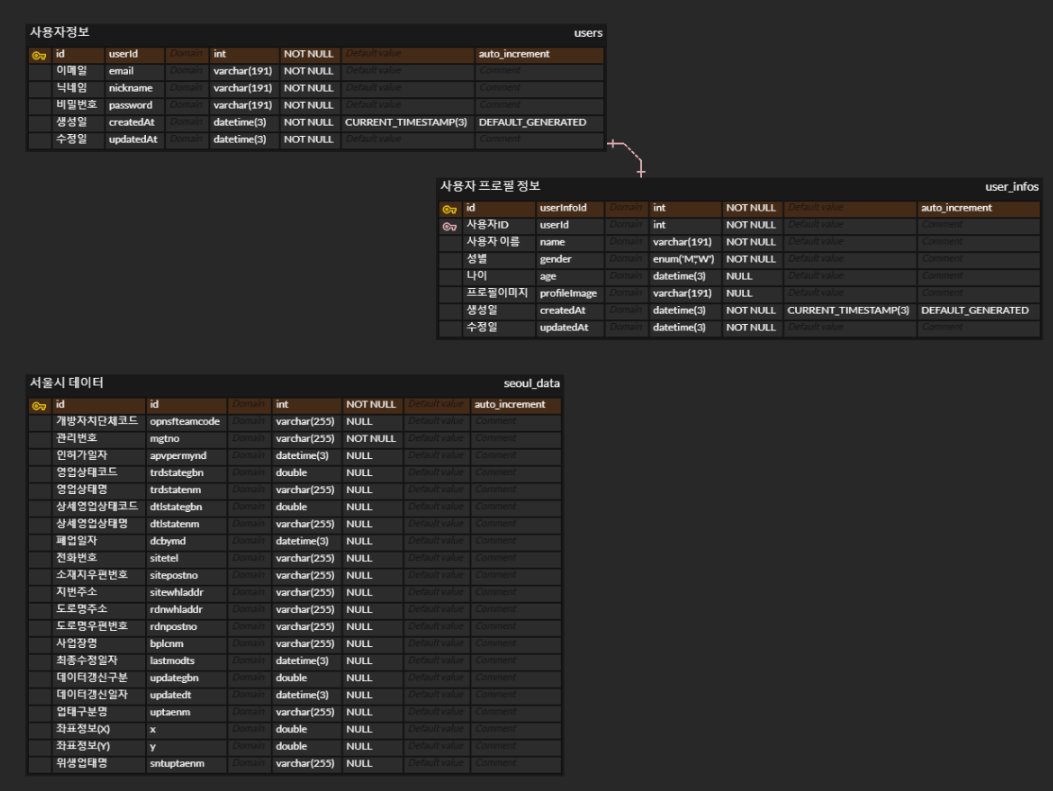
Task: Select the 사용자 프로필 정보 table title
Action: pos(490,186)
